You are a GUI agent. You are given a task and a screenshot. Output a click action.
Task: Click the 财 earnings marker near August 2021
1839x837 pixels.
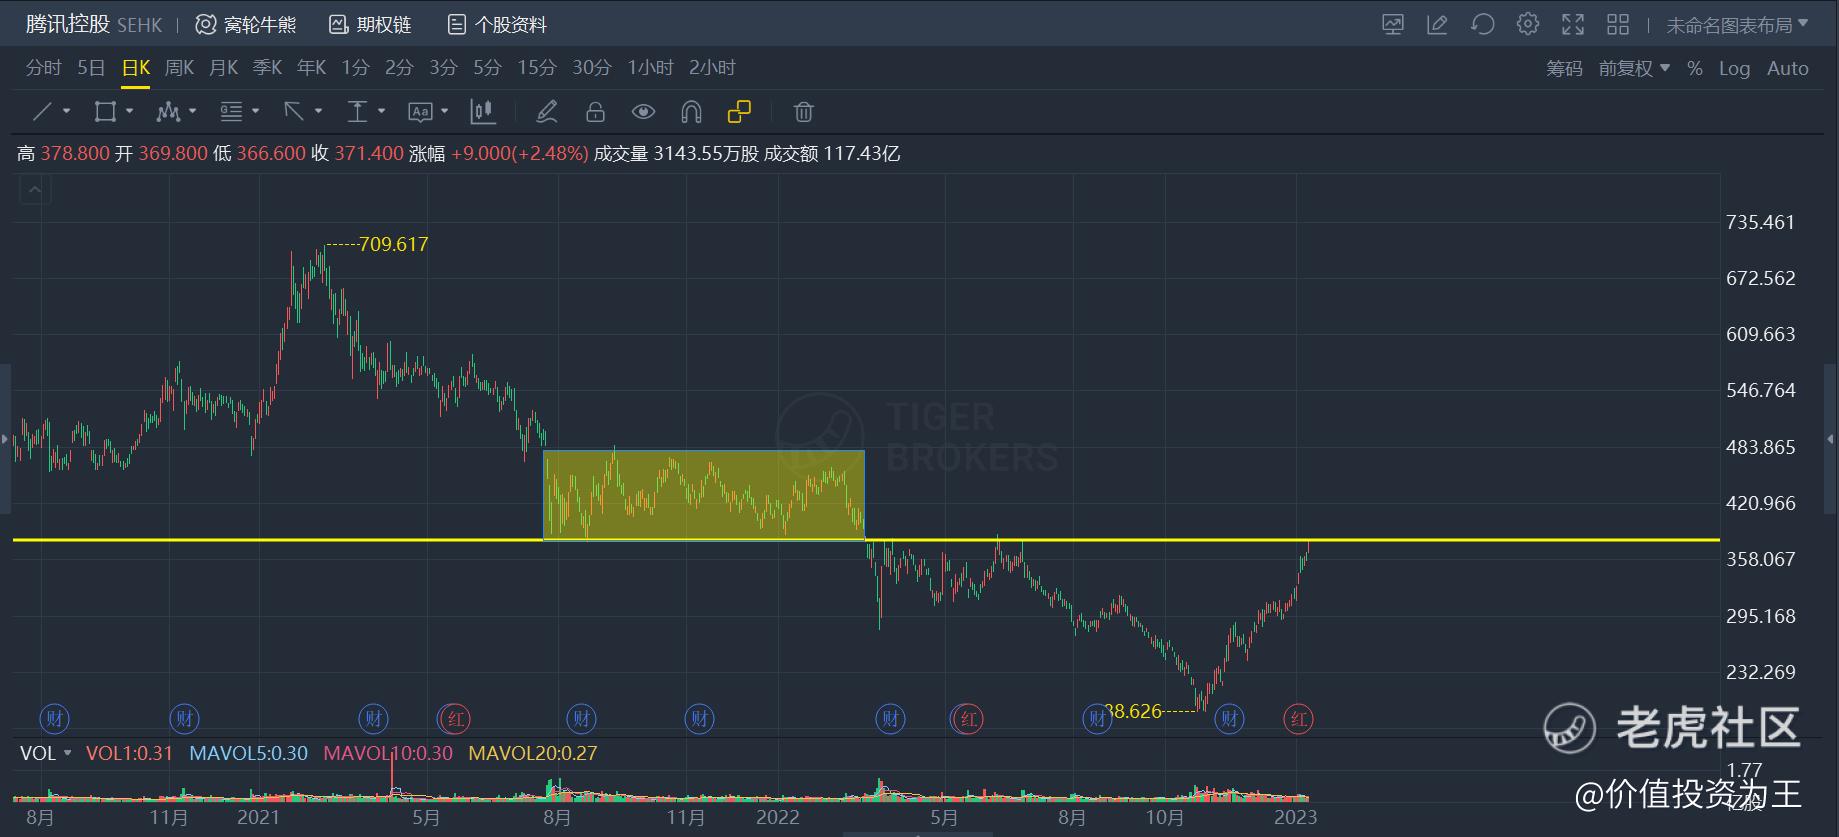[581, 718]
